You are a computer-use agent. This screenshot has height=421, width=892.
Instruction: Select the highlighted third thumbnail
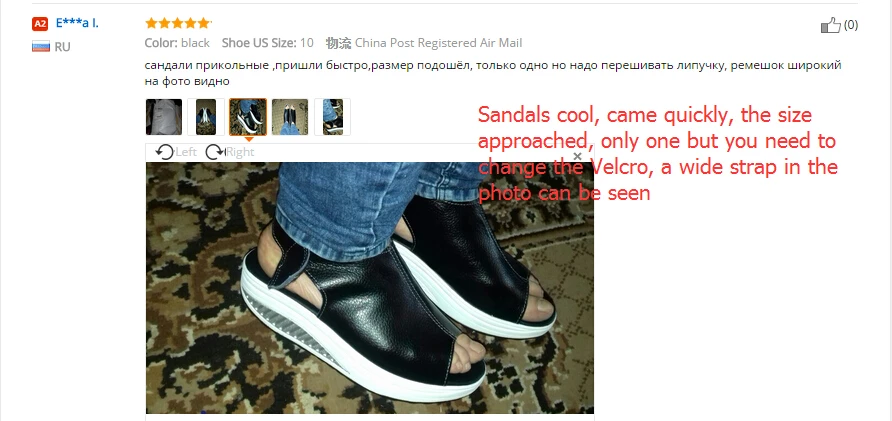(248, 117)
